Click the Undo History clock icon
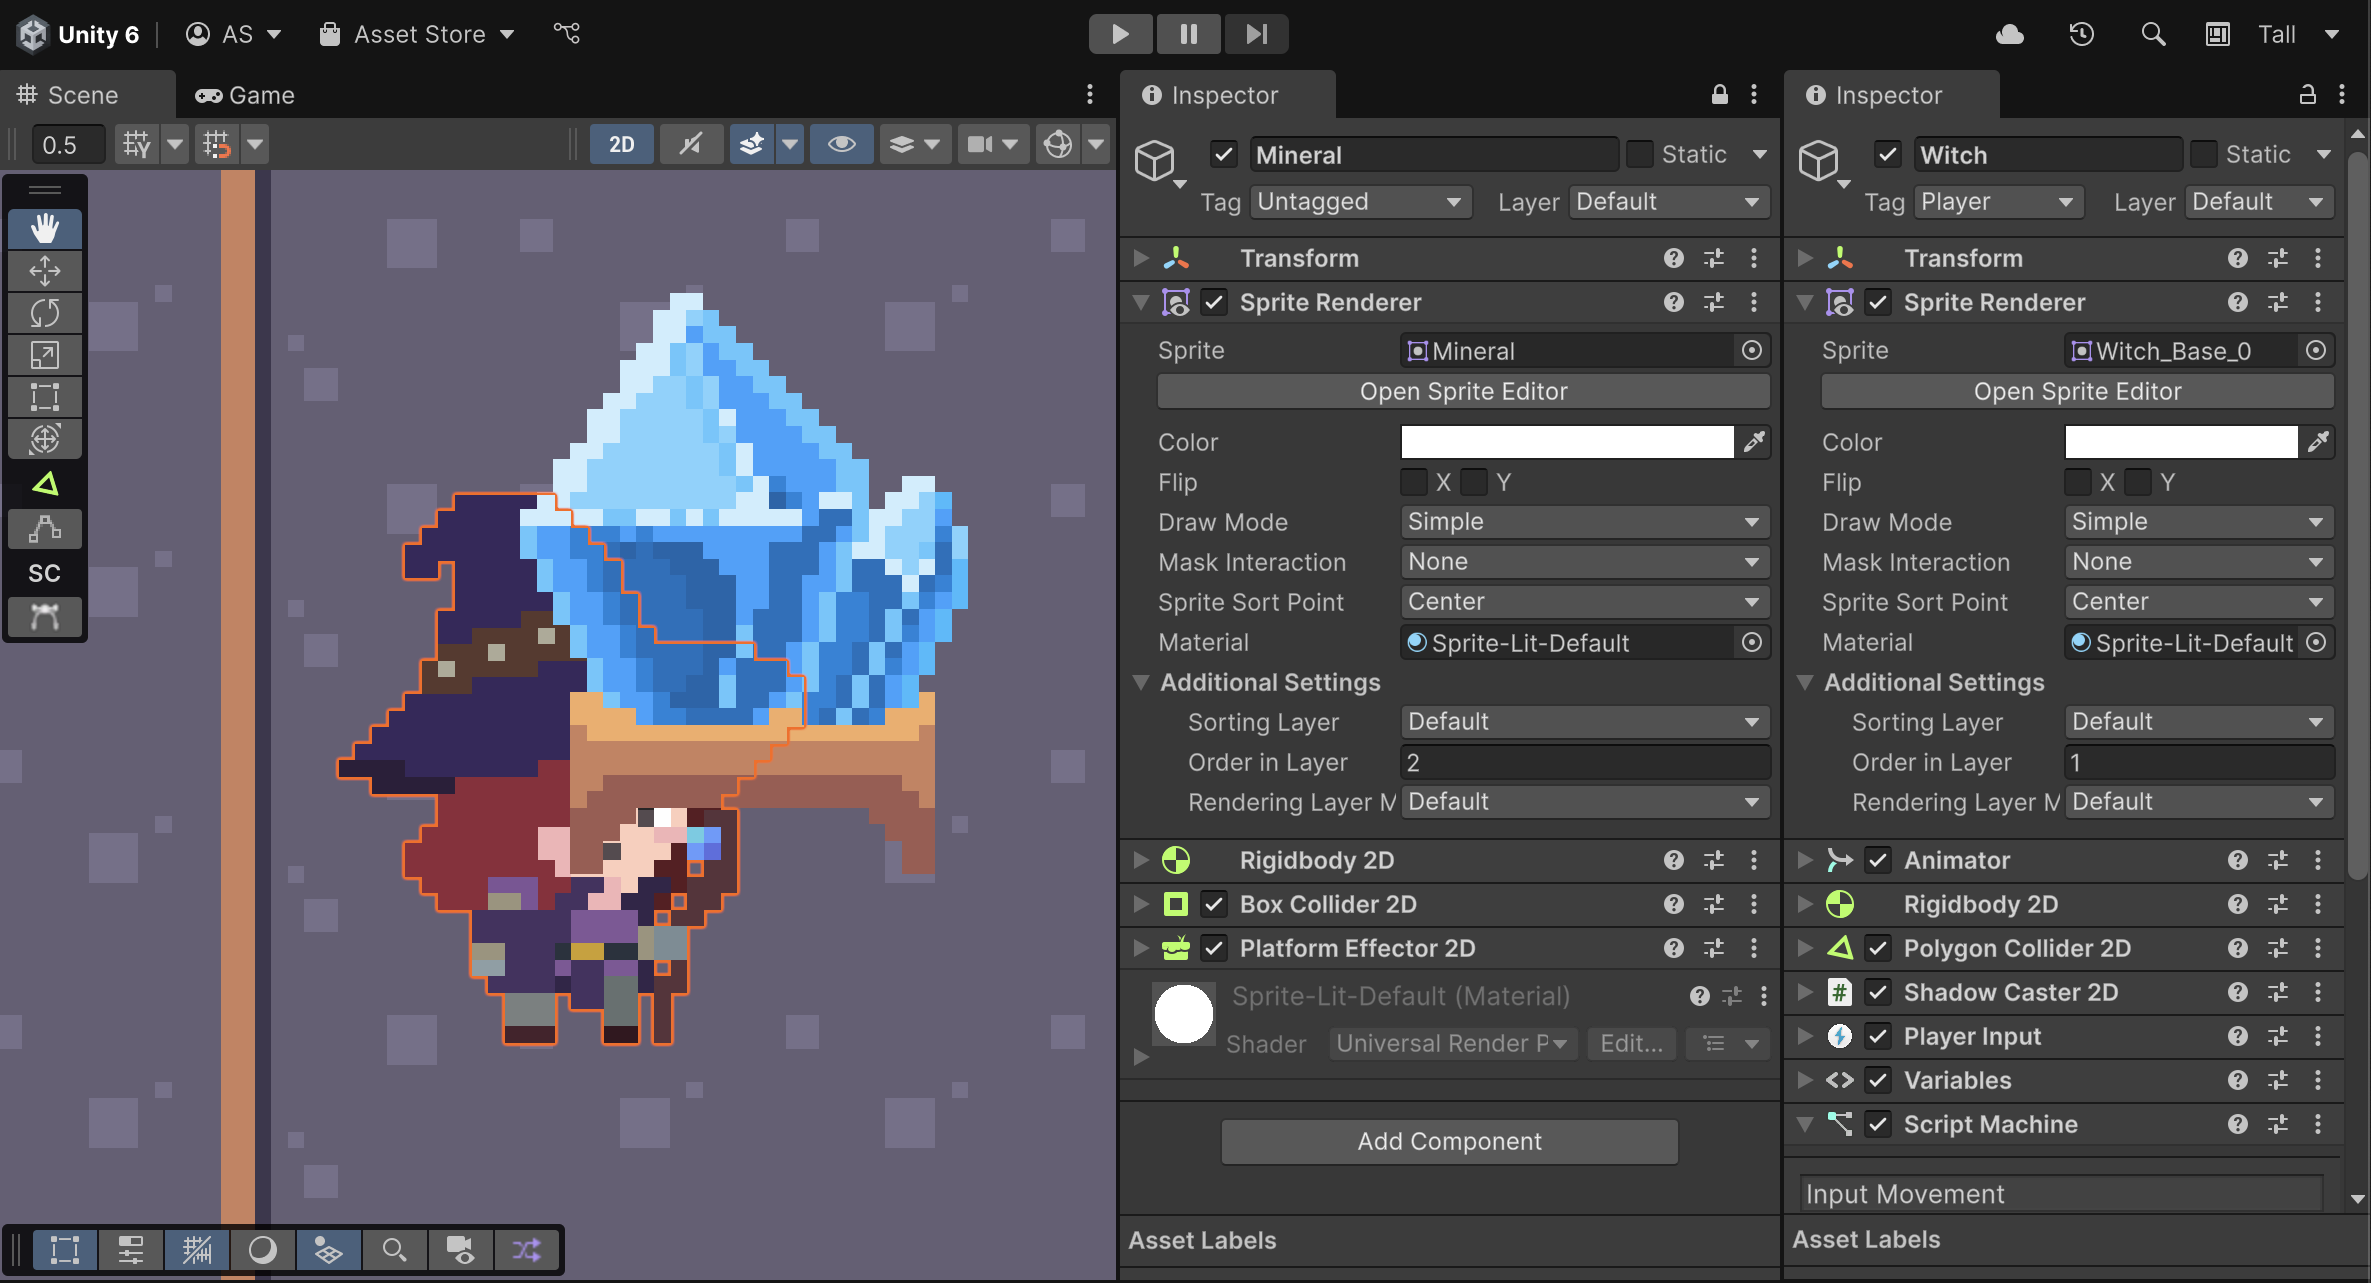Screen dimensions: 2371x1283 coord(2081,34)
